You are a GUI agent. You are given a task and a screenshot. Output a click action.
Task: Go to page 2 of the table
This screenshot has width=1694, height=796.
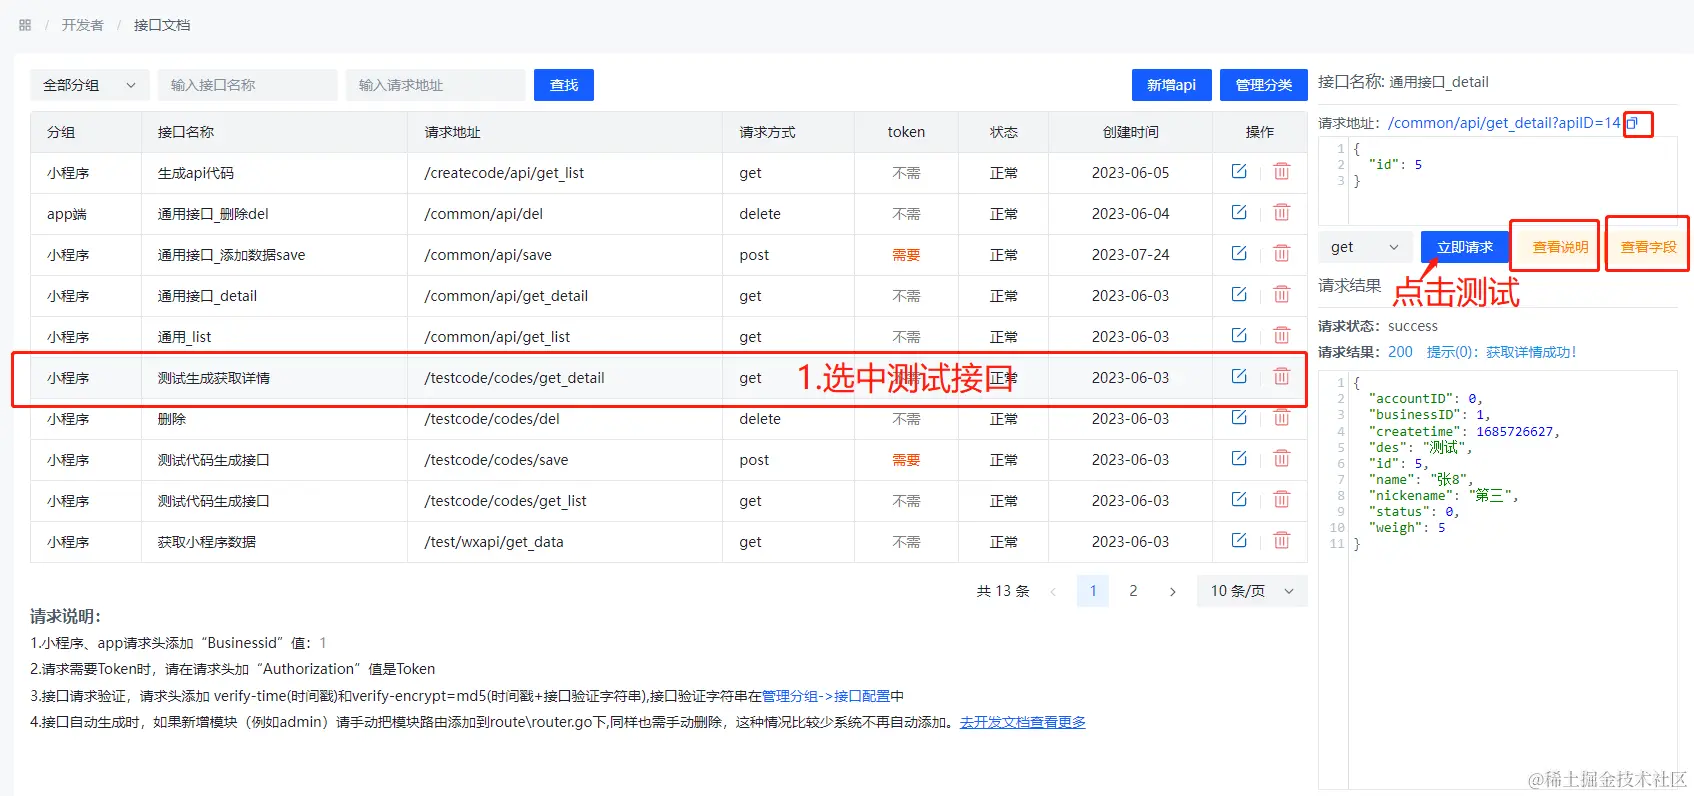click(x=1133, y=591)
